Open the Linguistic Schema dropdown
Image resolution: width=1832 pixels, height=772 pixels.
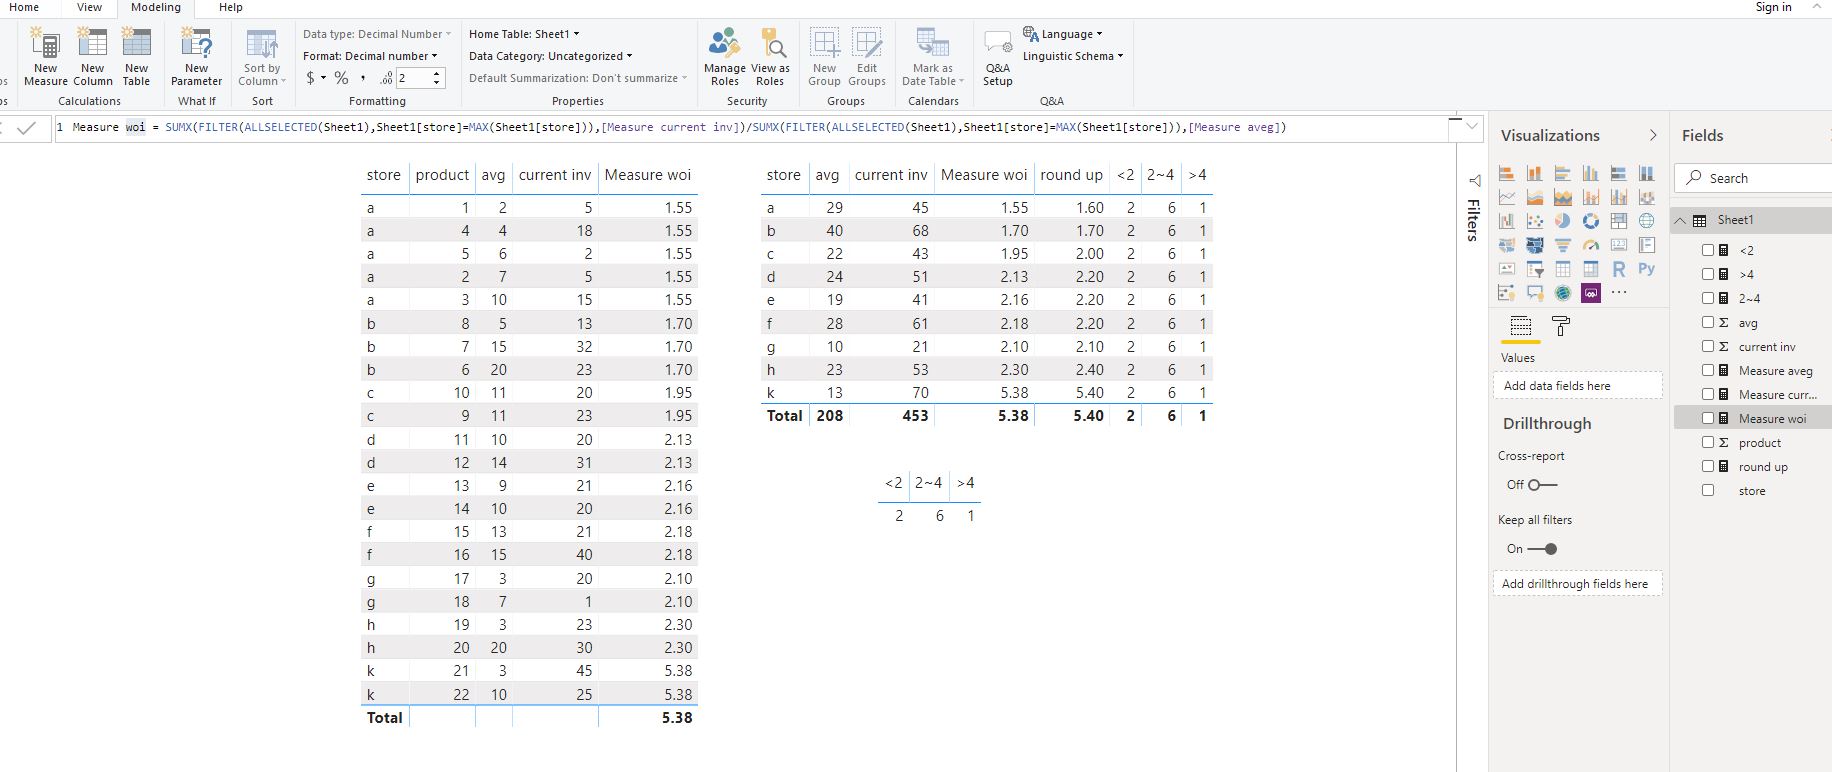1073,56
